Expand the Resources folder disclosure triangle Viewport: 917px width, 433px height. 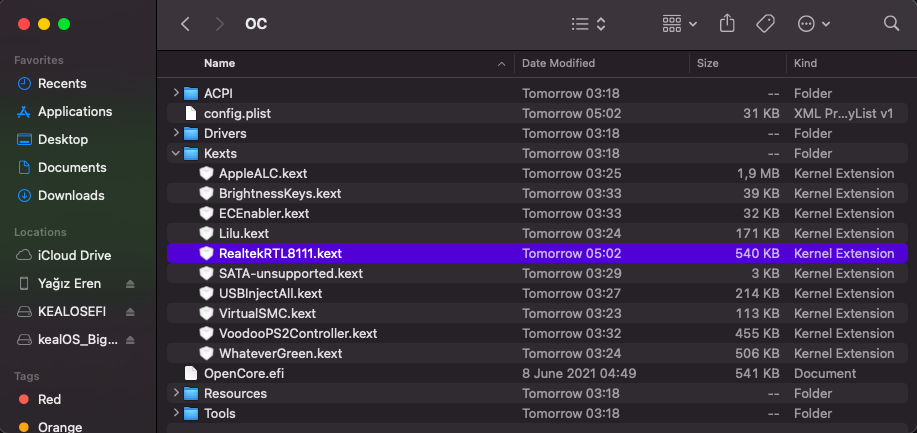(x=176, y=393)
